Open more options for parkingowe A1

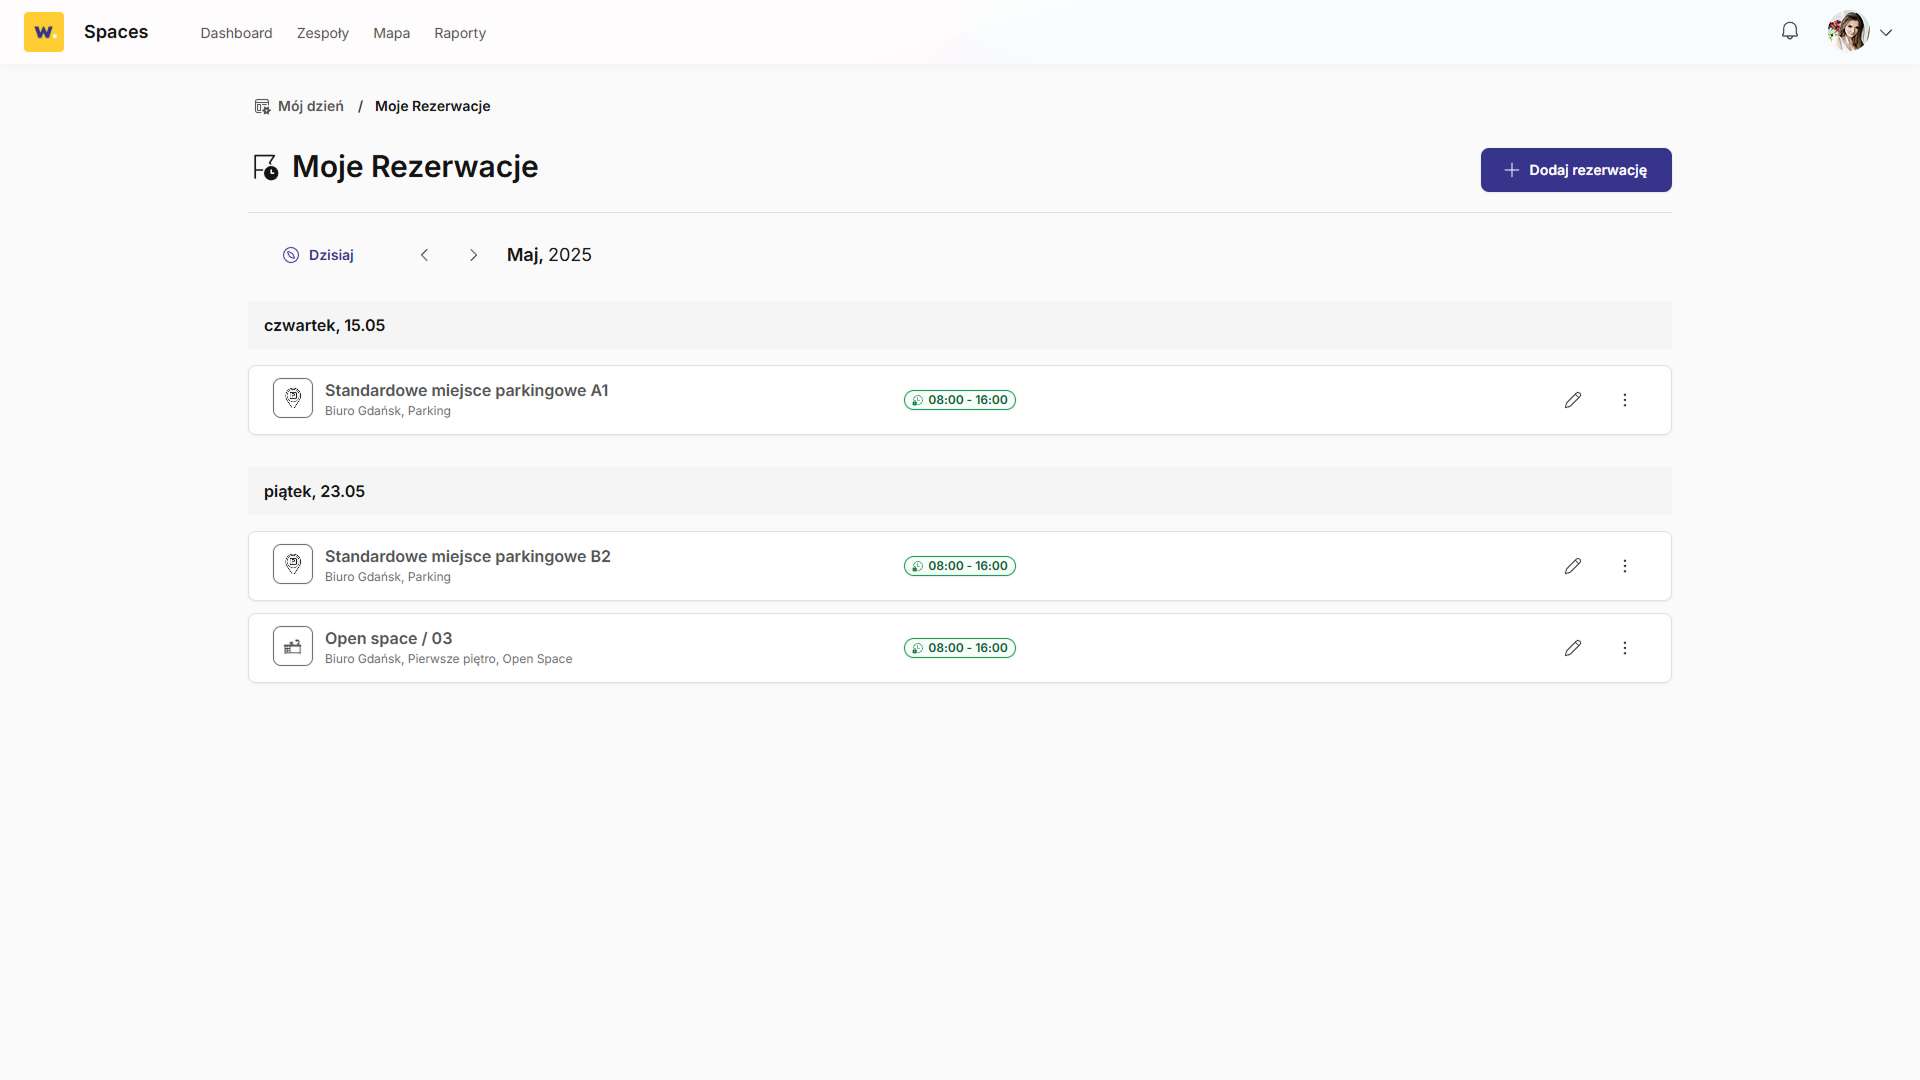(1625, 400)
